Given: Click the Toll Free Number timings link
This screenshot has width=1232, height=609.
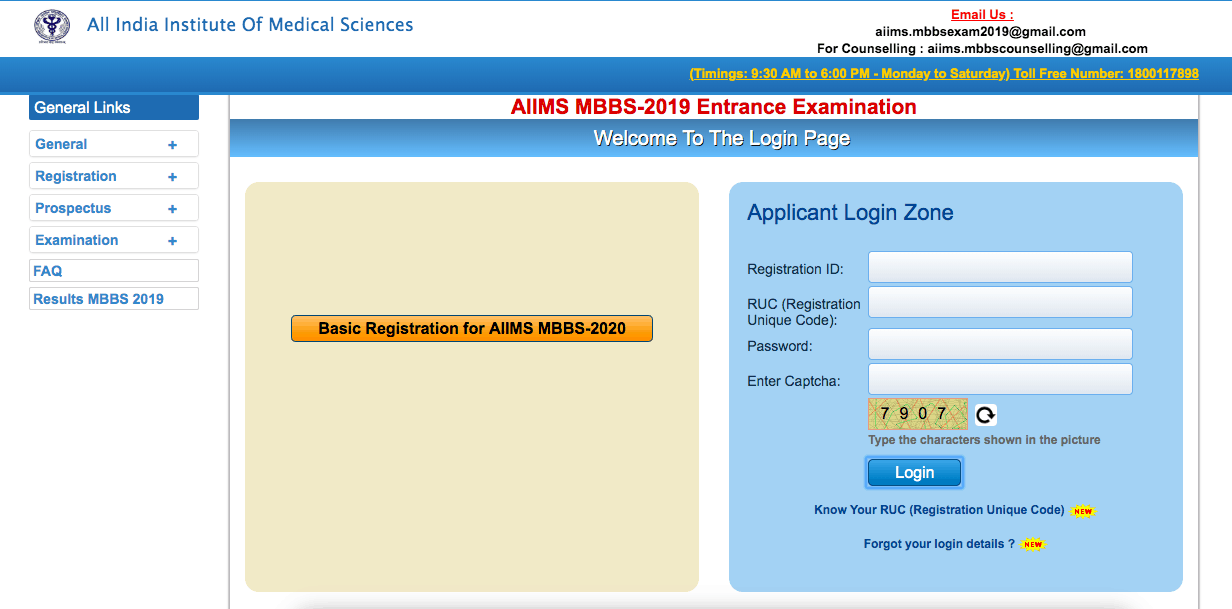Looking at the screenshot, I should 943,74.
